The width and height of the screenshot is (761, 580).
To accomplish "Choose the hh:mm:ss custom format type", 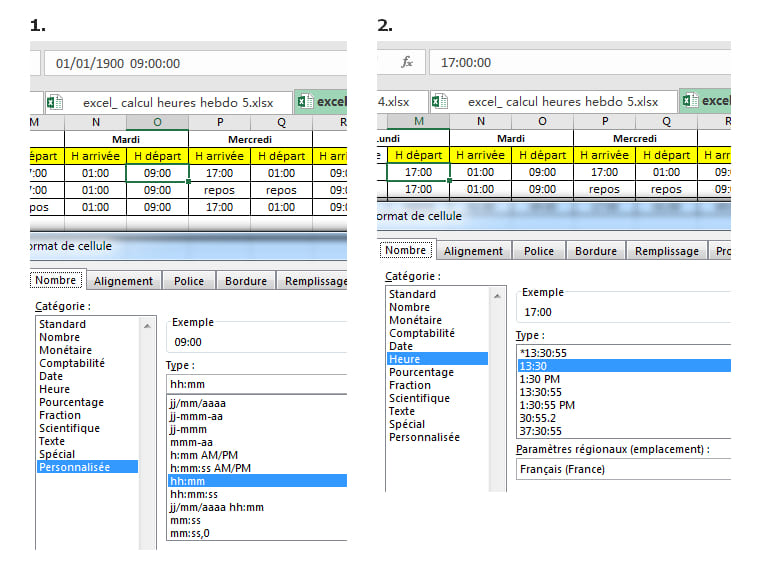I will 194,494.
